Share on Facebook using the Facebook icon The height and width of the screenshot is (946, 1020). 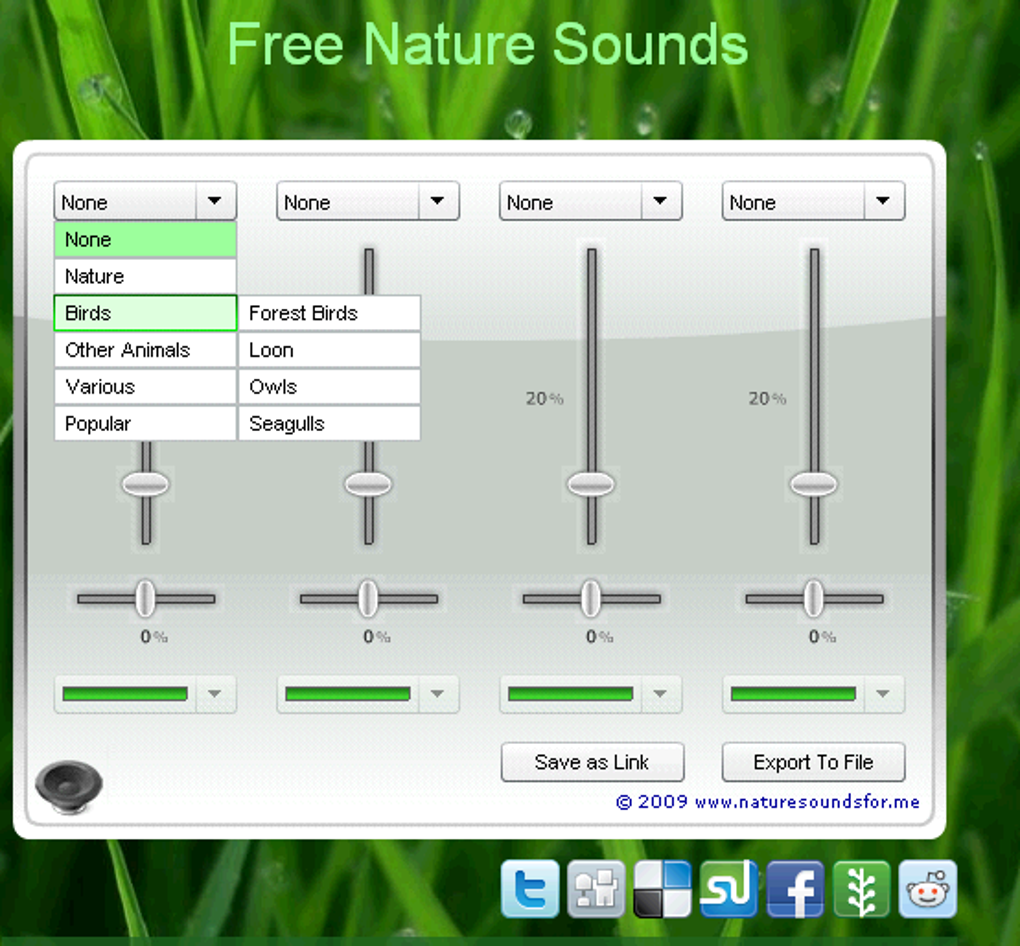pos(794,888)
